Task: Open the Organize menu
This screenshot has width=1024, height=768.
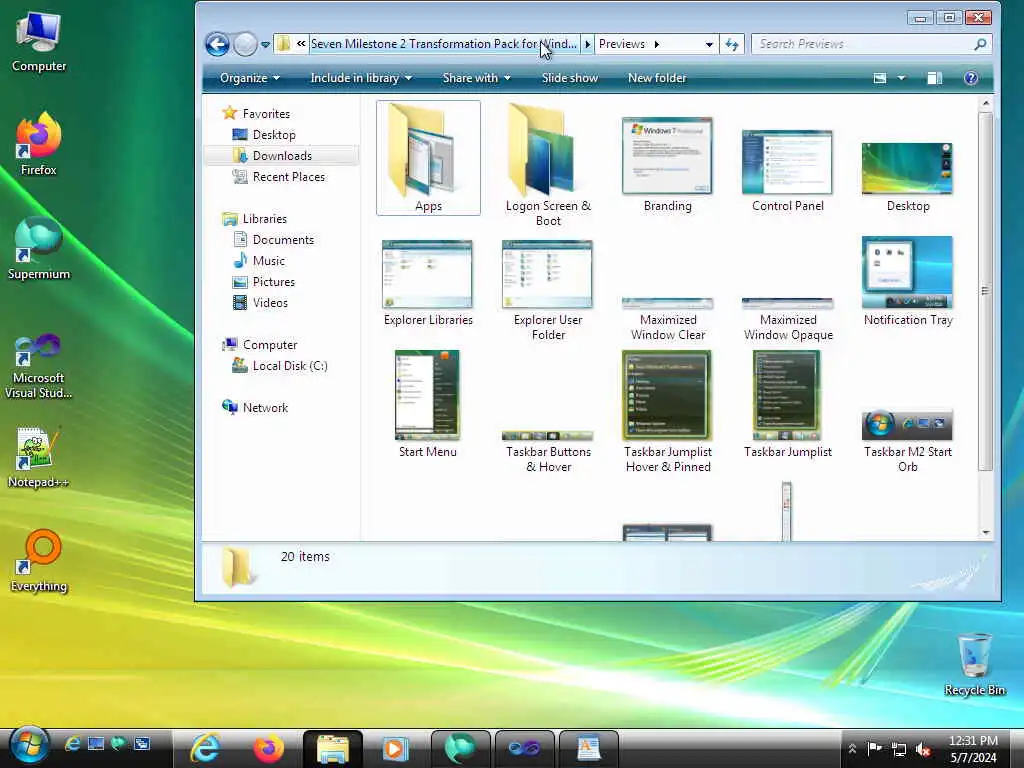Action: click(x=249, y=78)
